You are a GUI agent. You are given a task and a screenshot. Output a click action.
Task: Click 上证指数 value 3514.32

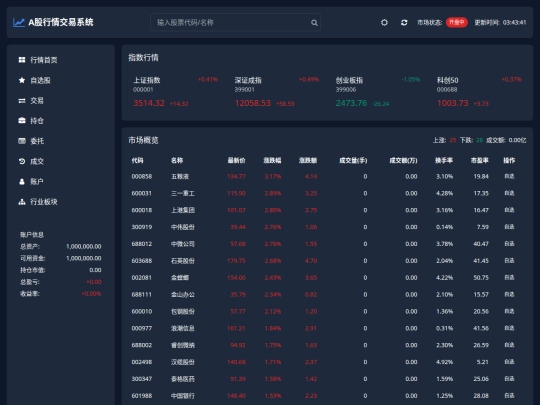(149, 103)
